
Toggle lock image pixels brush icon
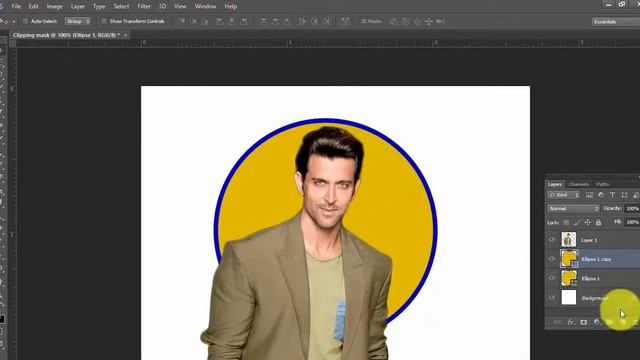[577, 222]
